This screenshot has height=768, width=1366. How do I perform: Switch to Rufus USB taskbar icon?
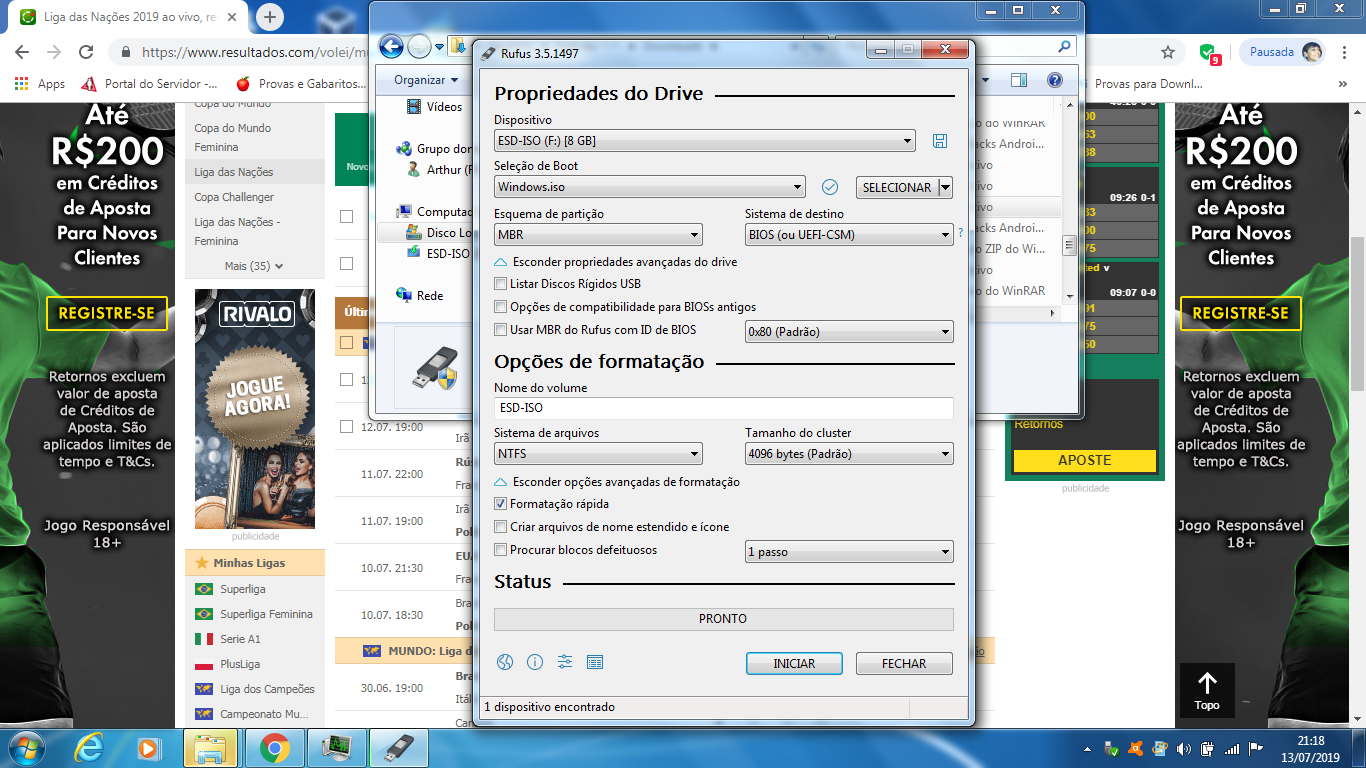point(399,747)
